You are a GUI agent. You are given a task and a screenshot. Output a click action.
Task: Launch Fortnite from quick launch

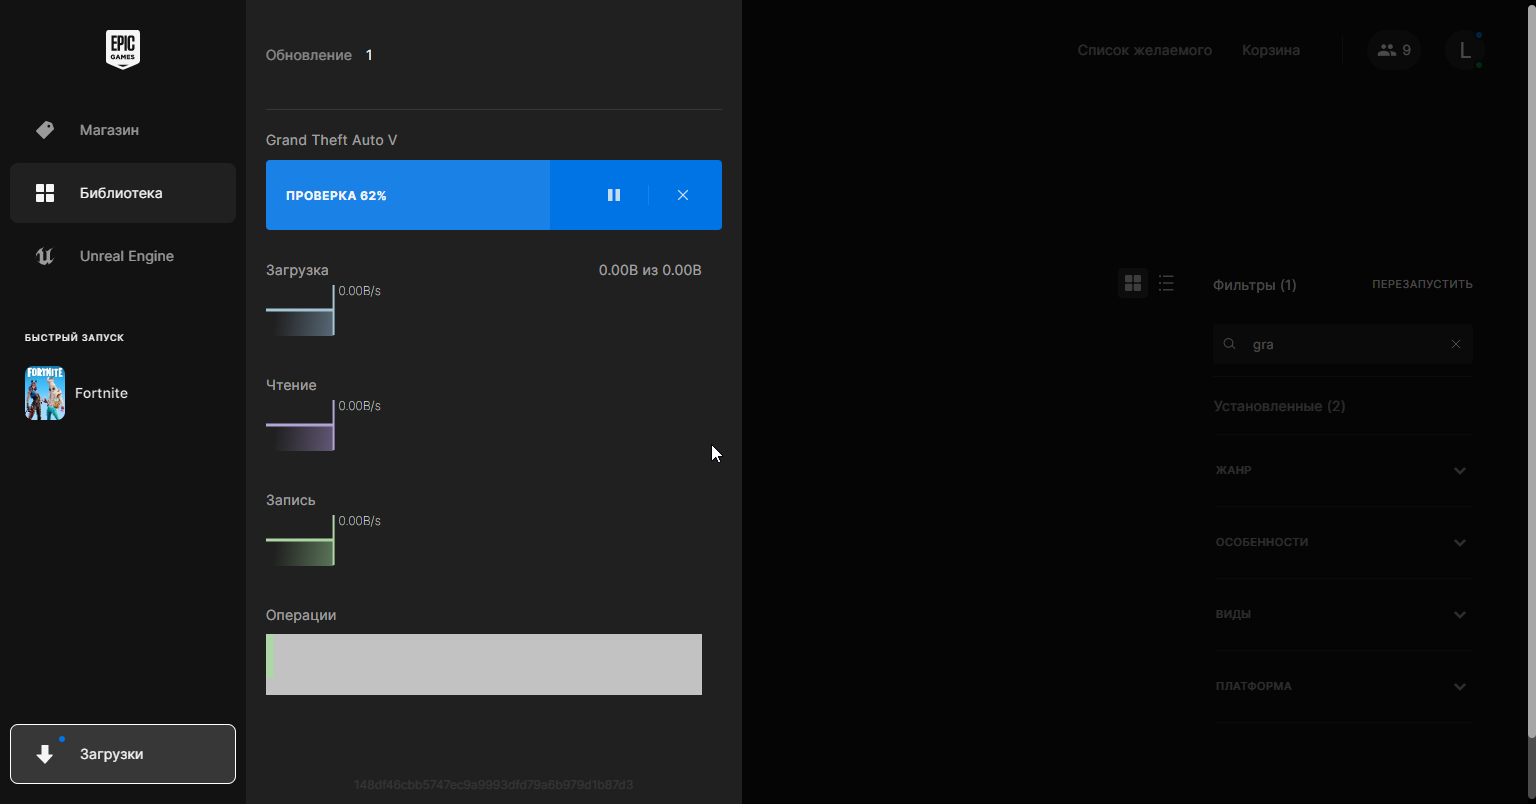point(45,393)
